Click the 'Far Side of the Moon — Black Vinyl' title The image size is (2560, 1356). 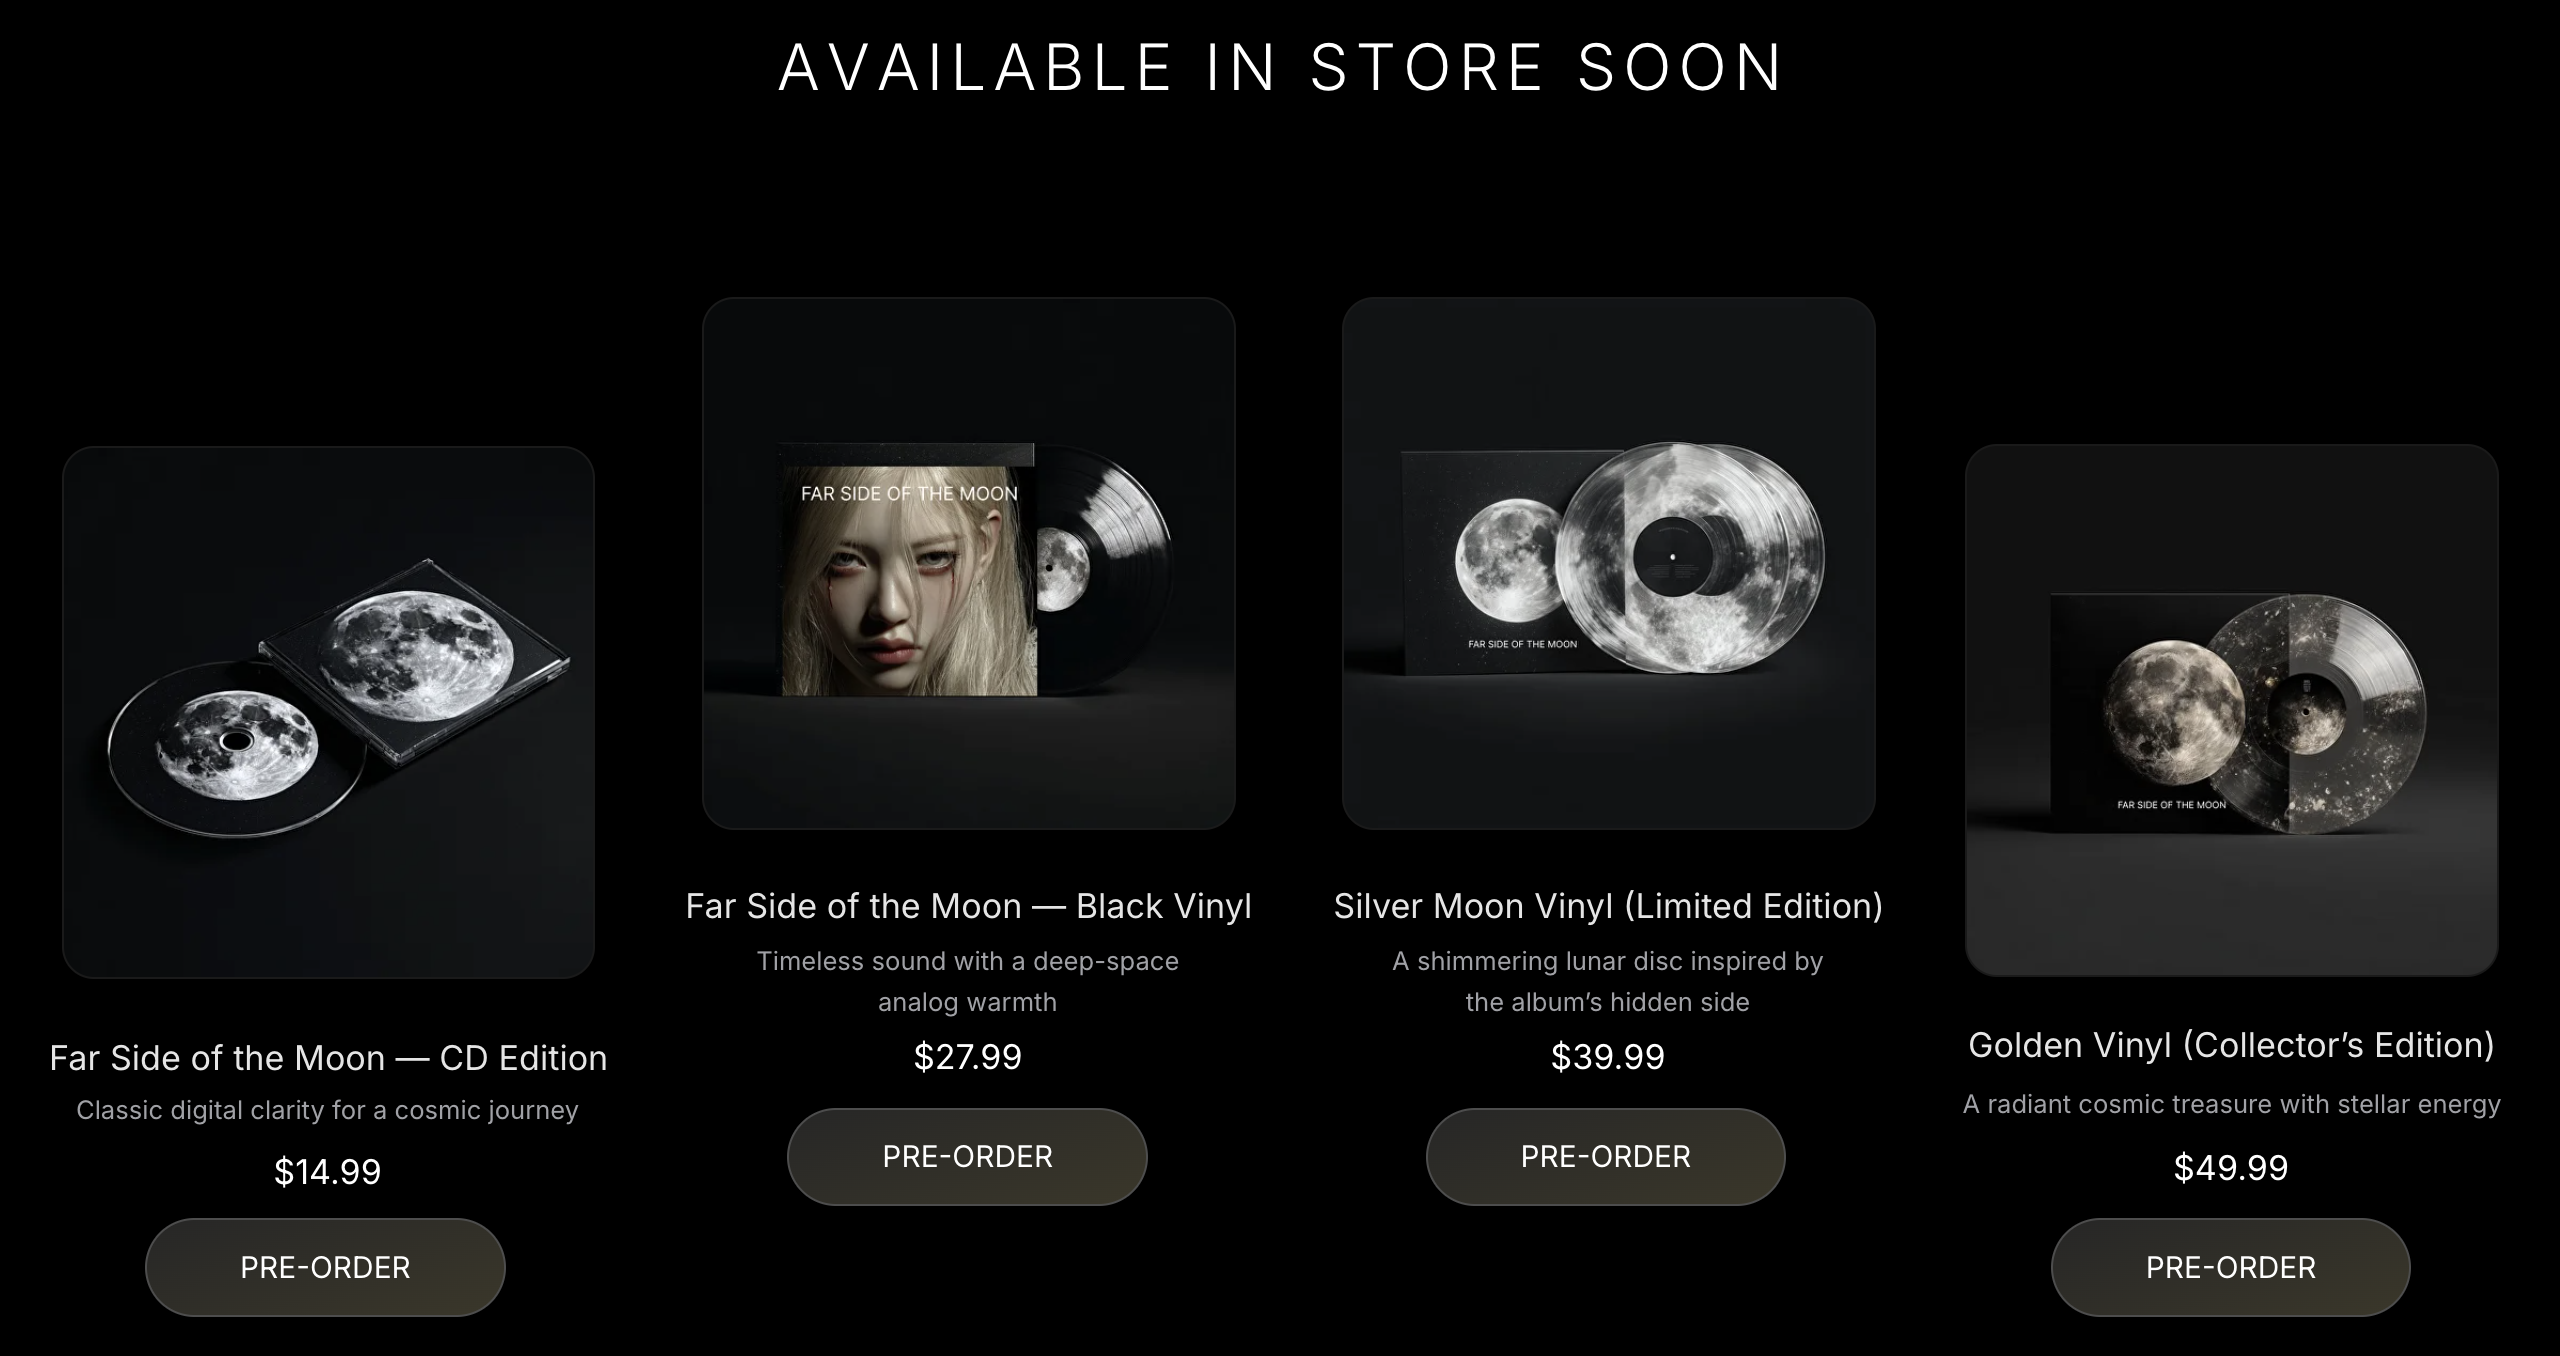click(x=968, y=906)
